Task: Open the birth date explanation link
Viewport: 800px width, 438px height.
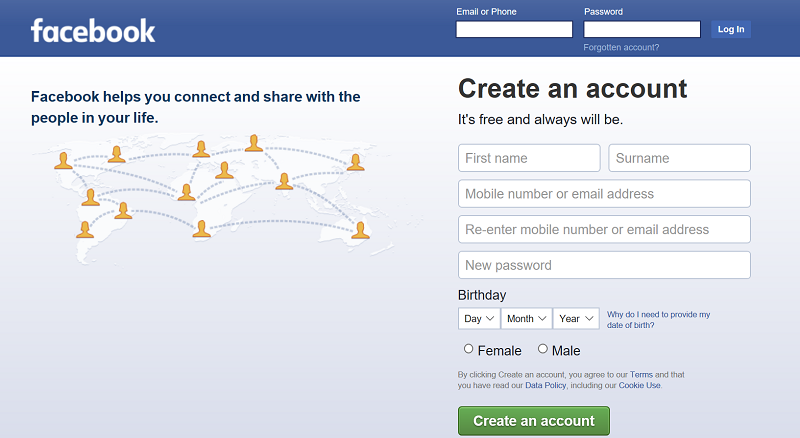Action: pos(658,319)
